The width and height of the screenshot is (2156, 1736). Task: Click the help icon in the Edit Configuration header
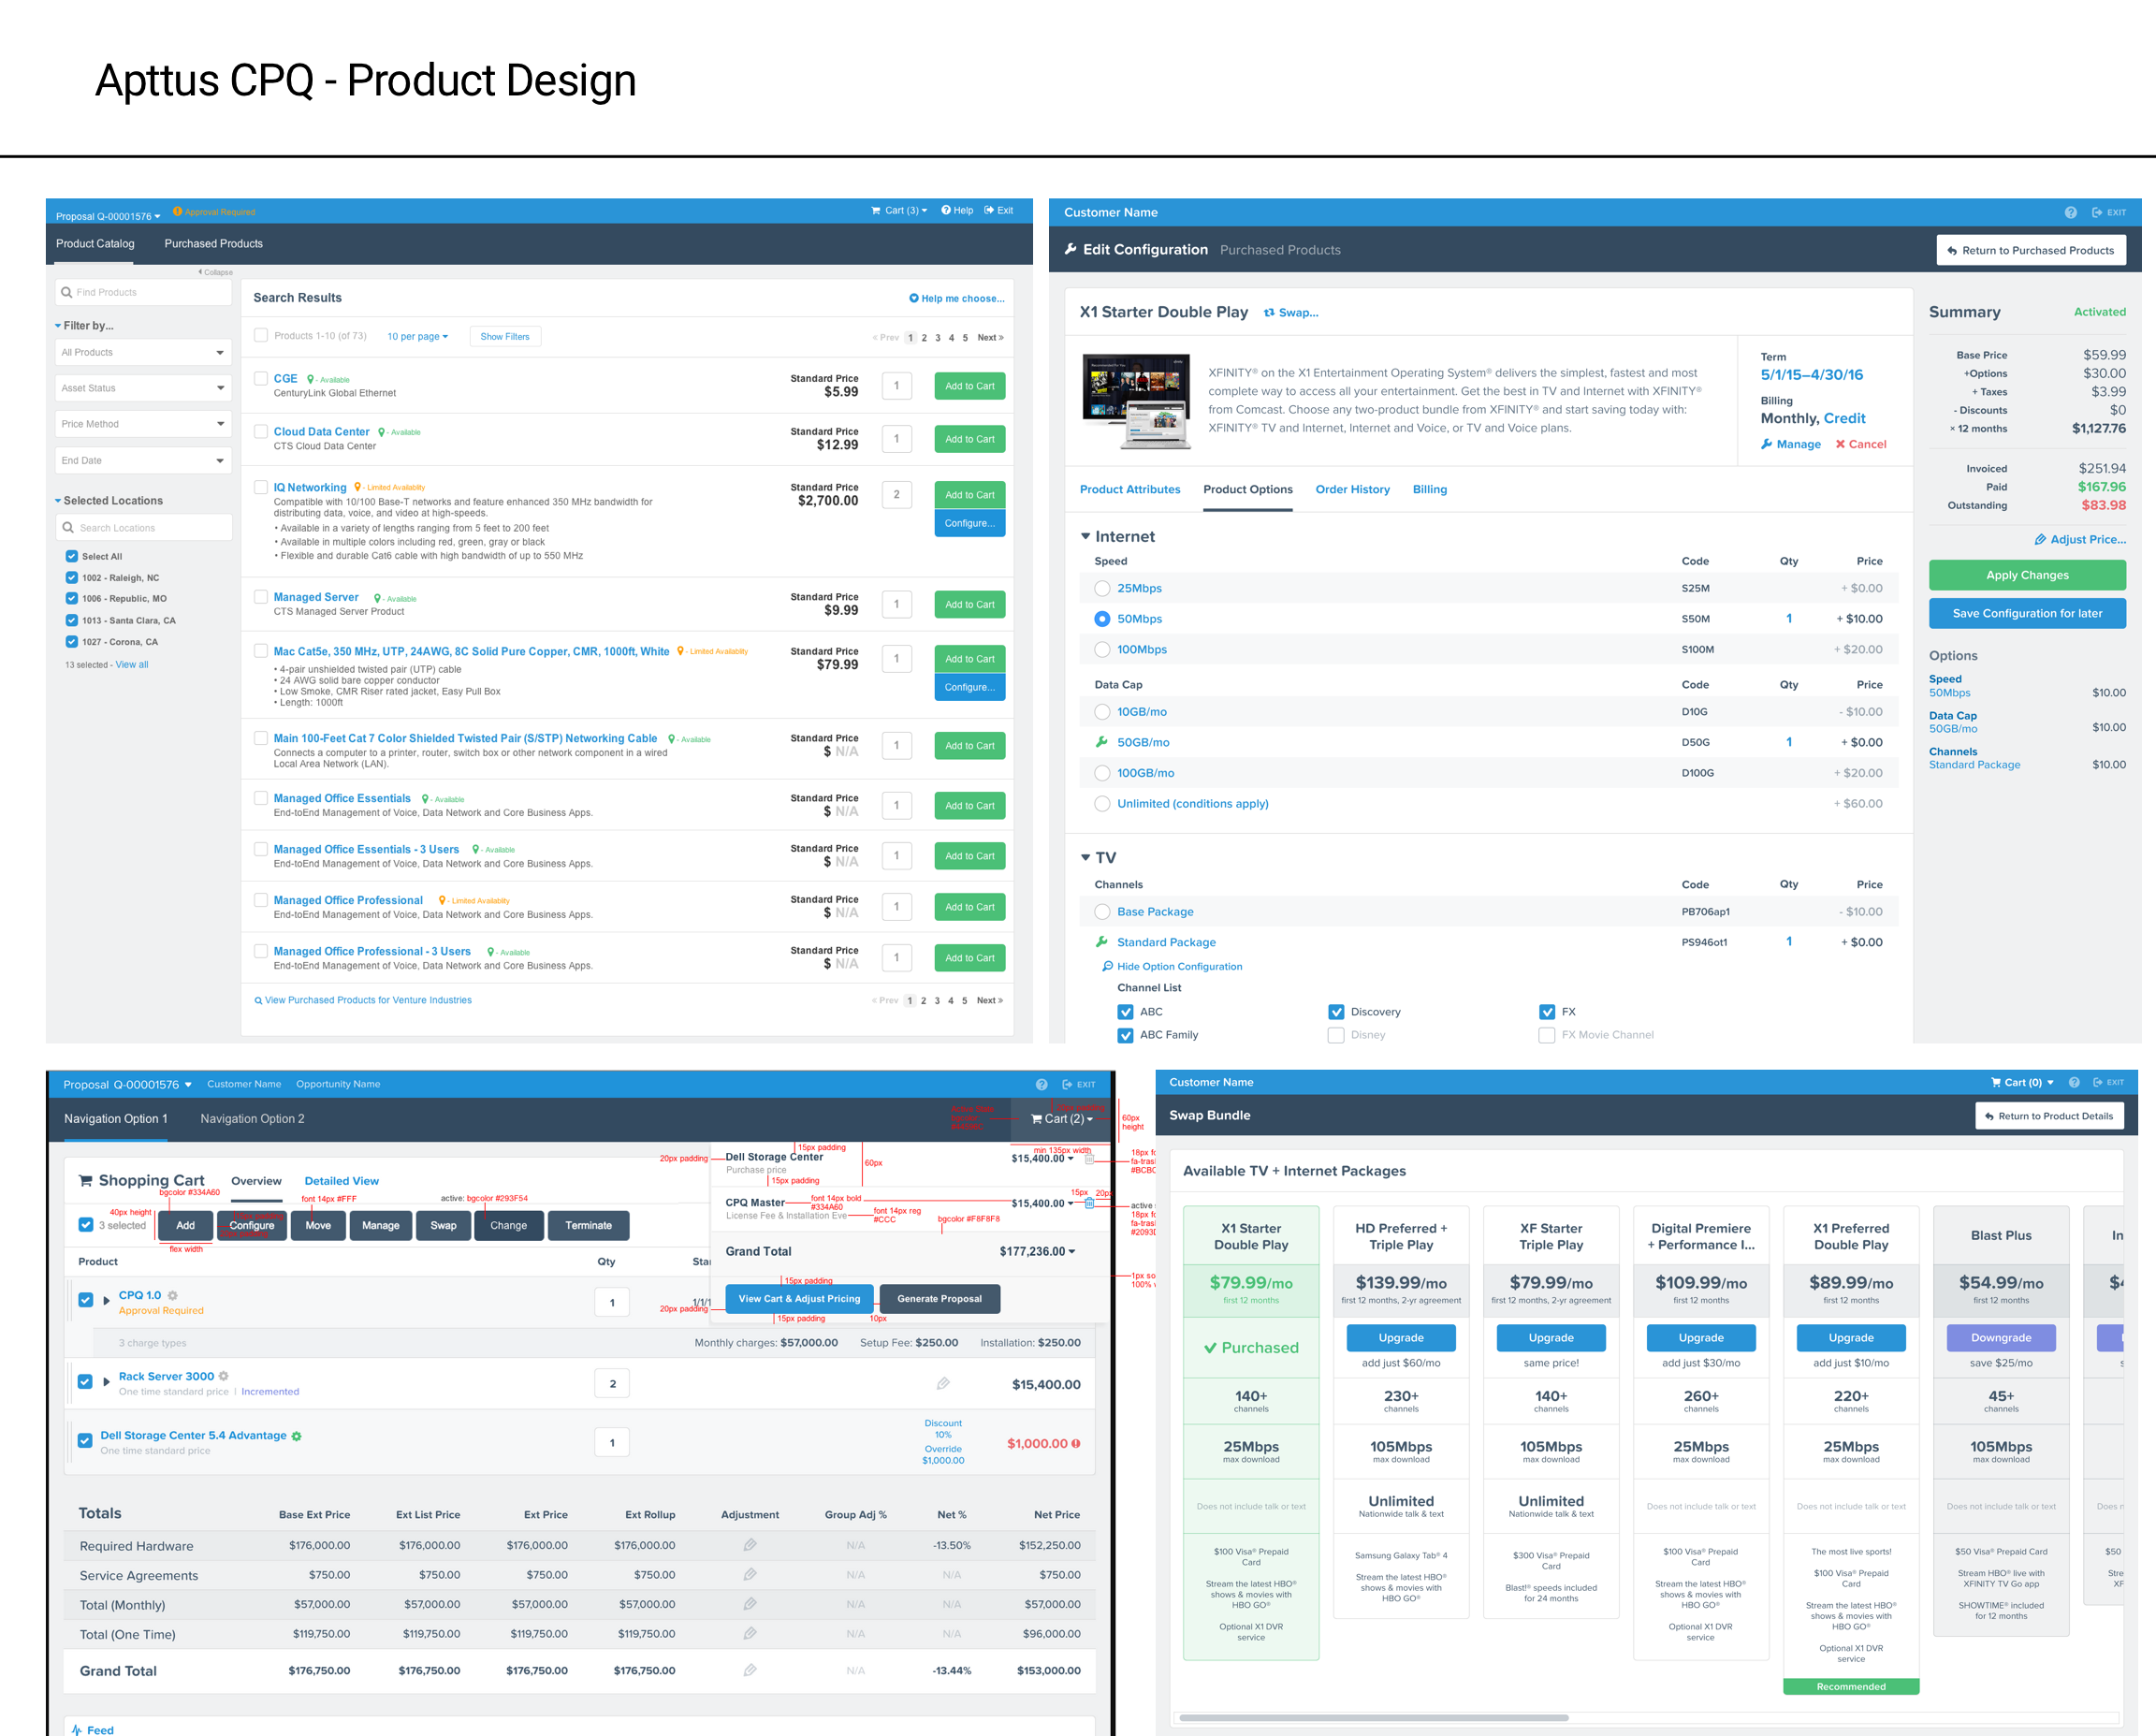click(2071, 213)
